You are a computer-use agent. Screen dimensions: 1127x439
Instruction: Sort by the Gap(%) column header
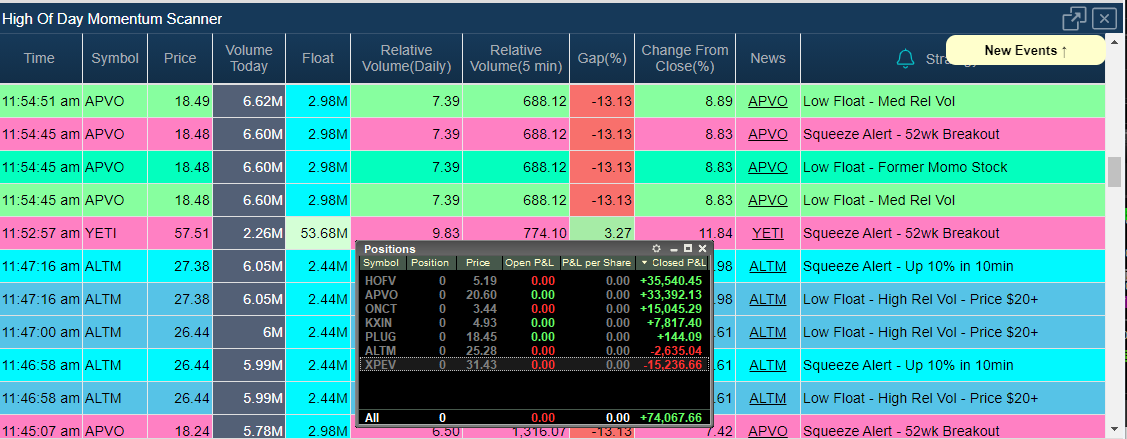602,58
